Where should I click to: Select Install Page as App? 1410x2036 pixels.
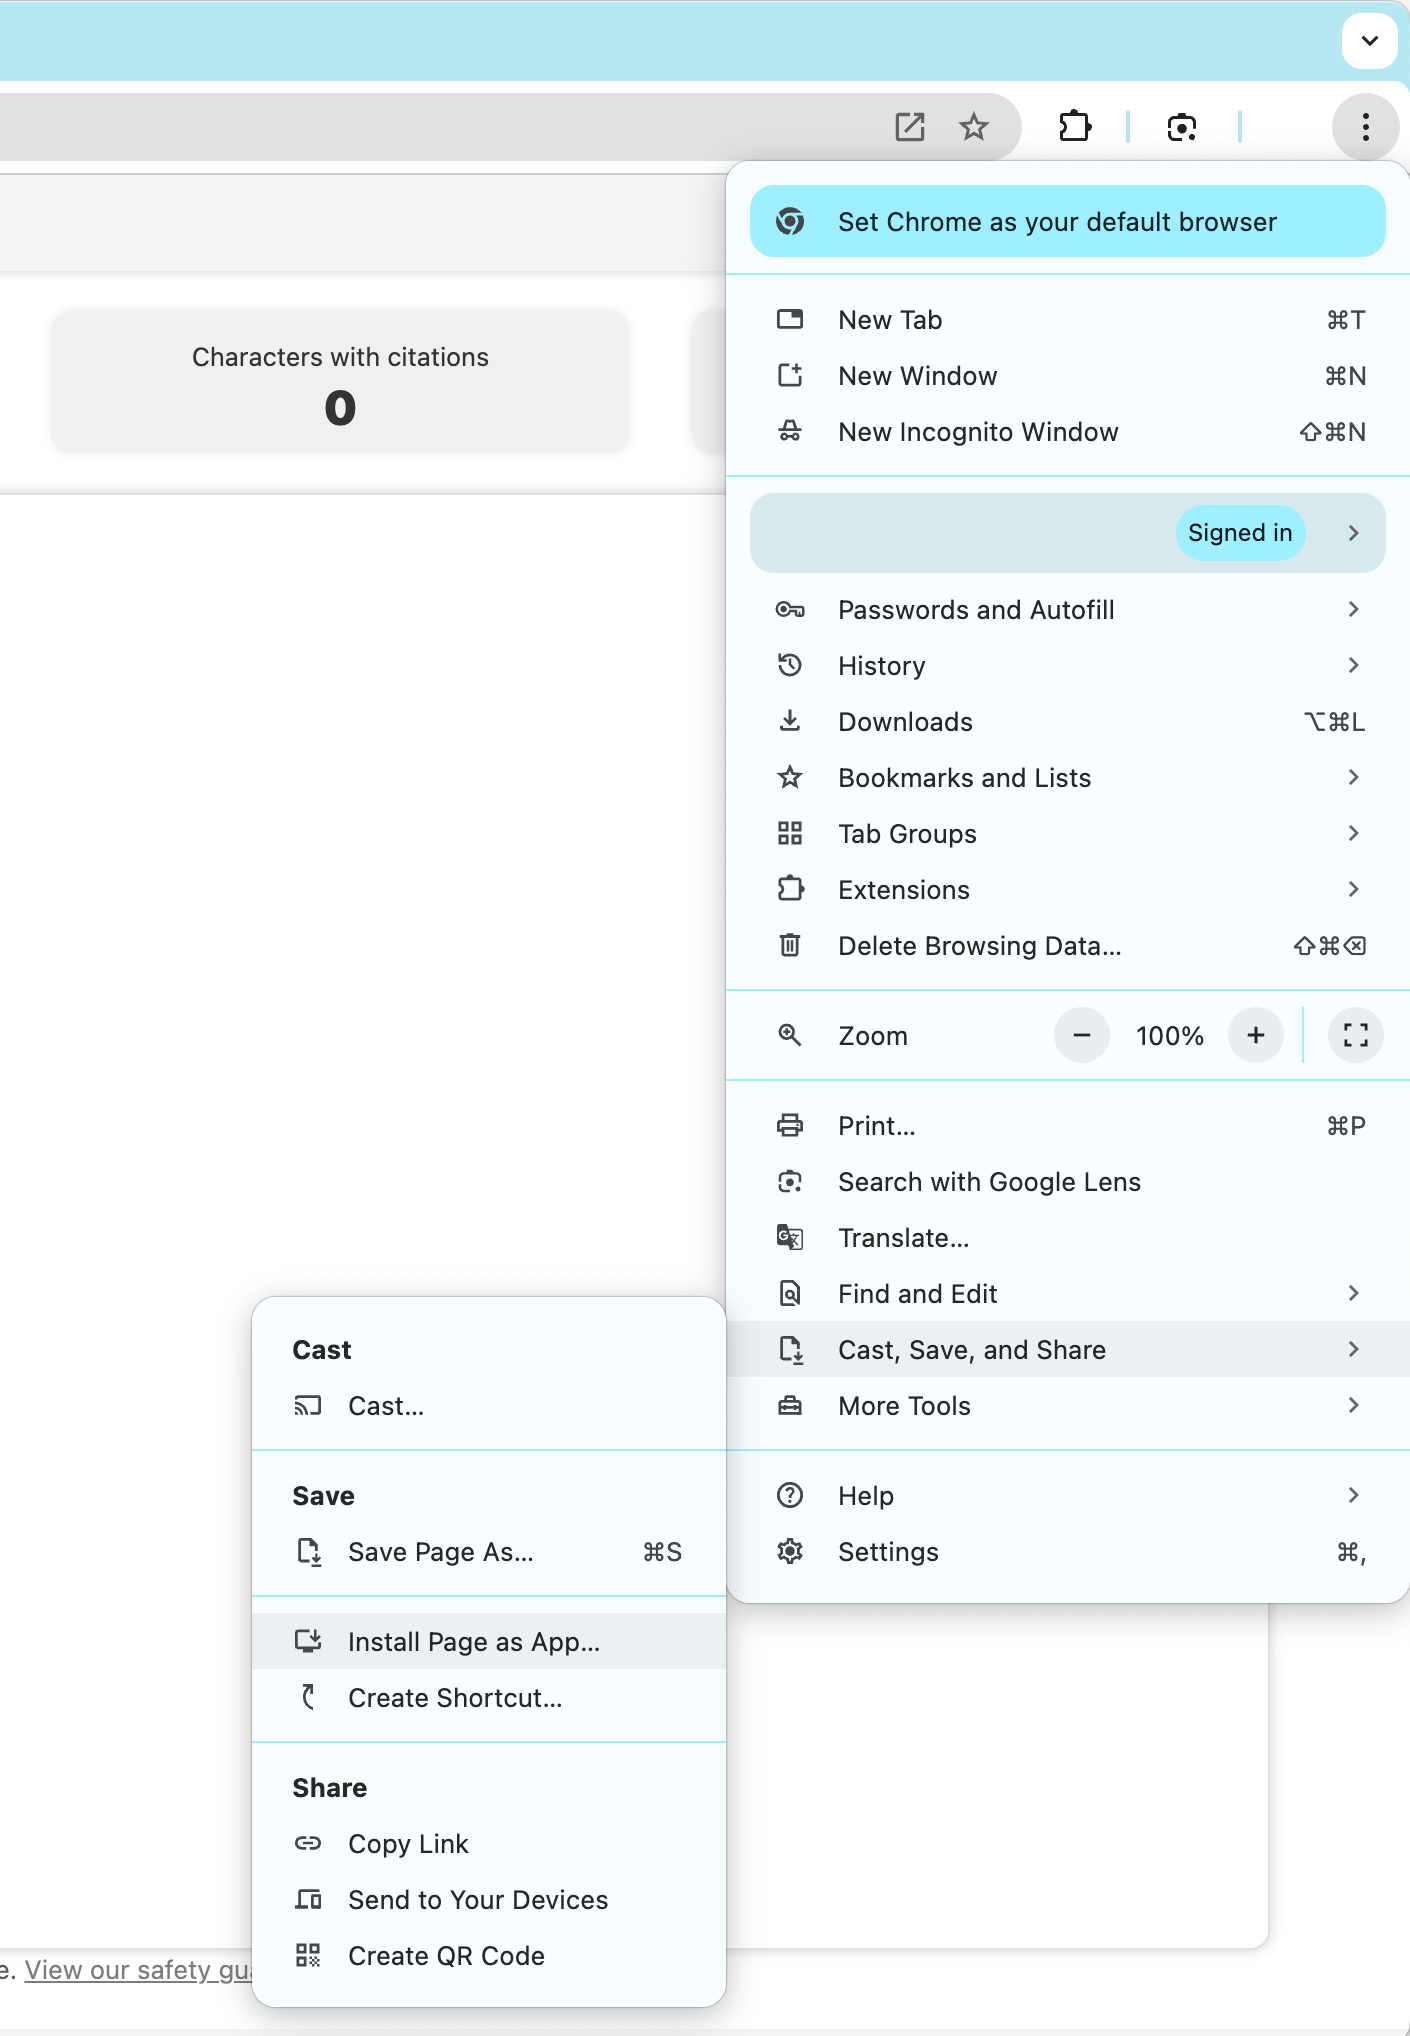pyautogui.click(x=474, y=1642)
